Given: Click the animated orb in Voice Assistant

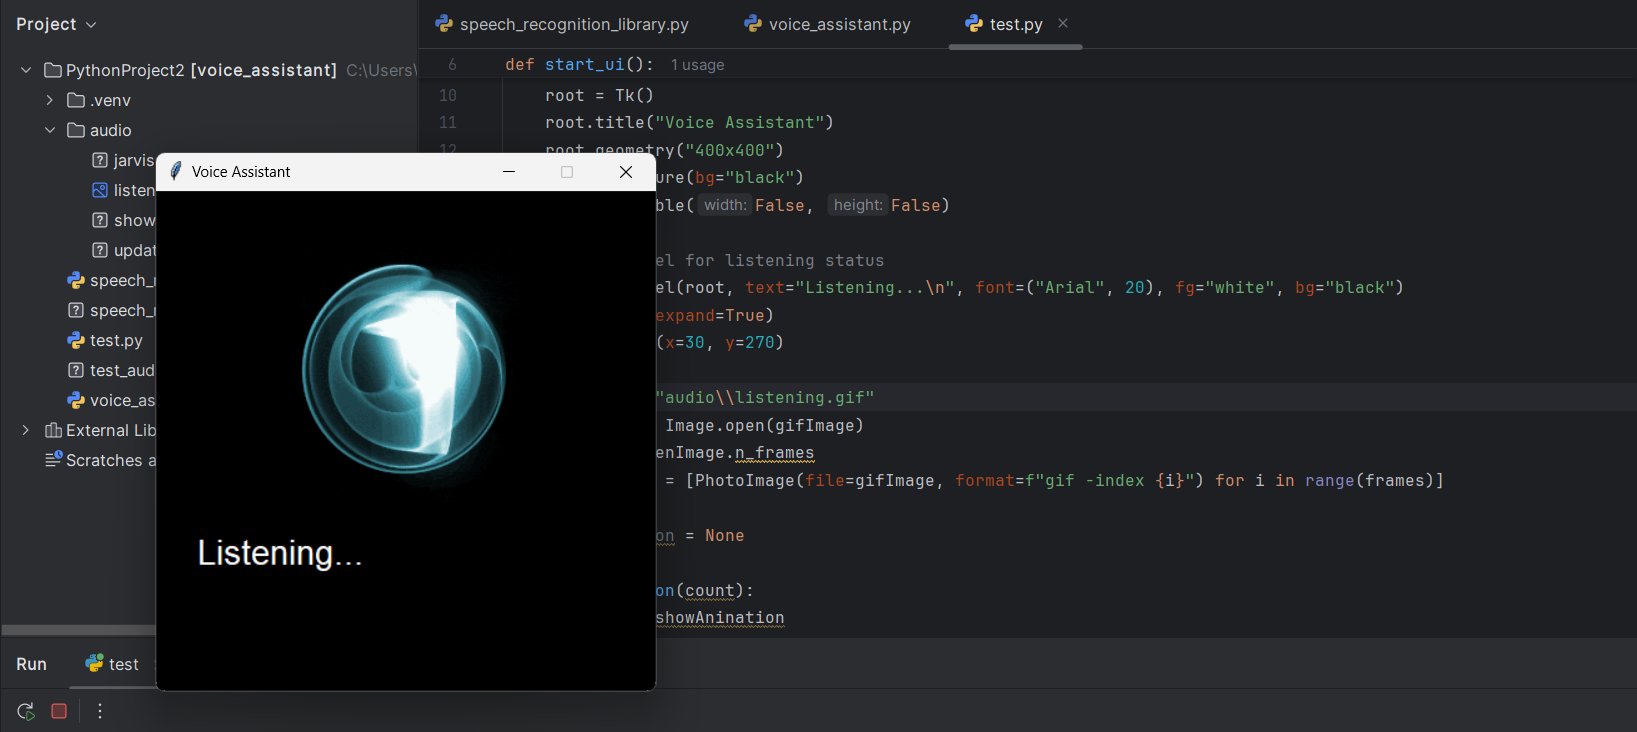Looking at the screenshot, I should (404, 369).
